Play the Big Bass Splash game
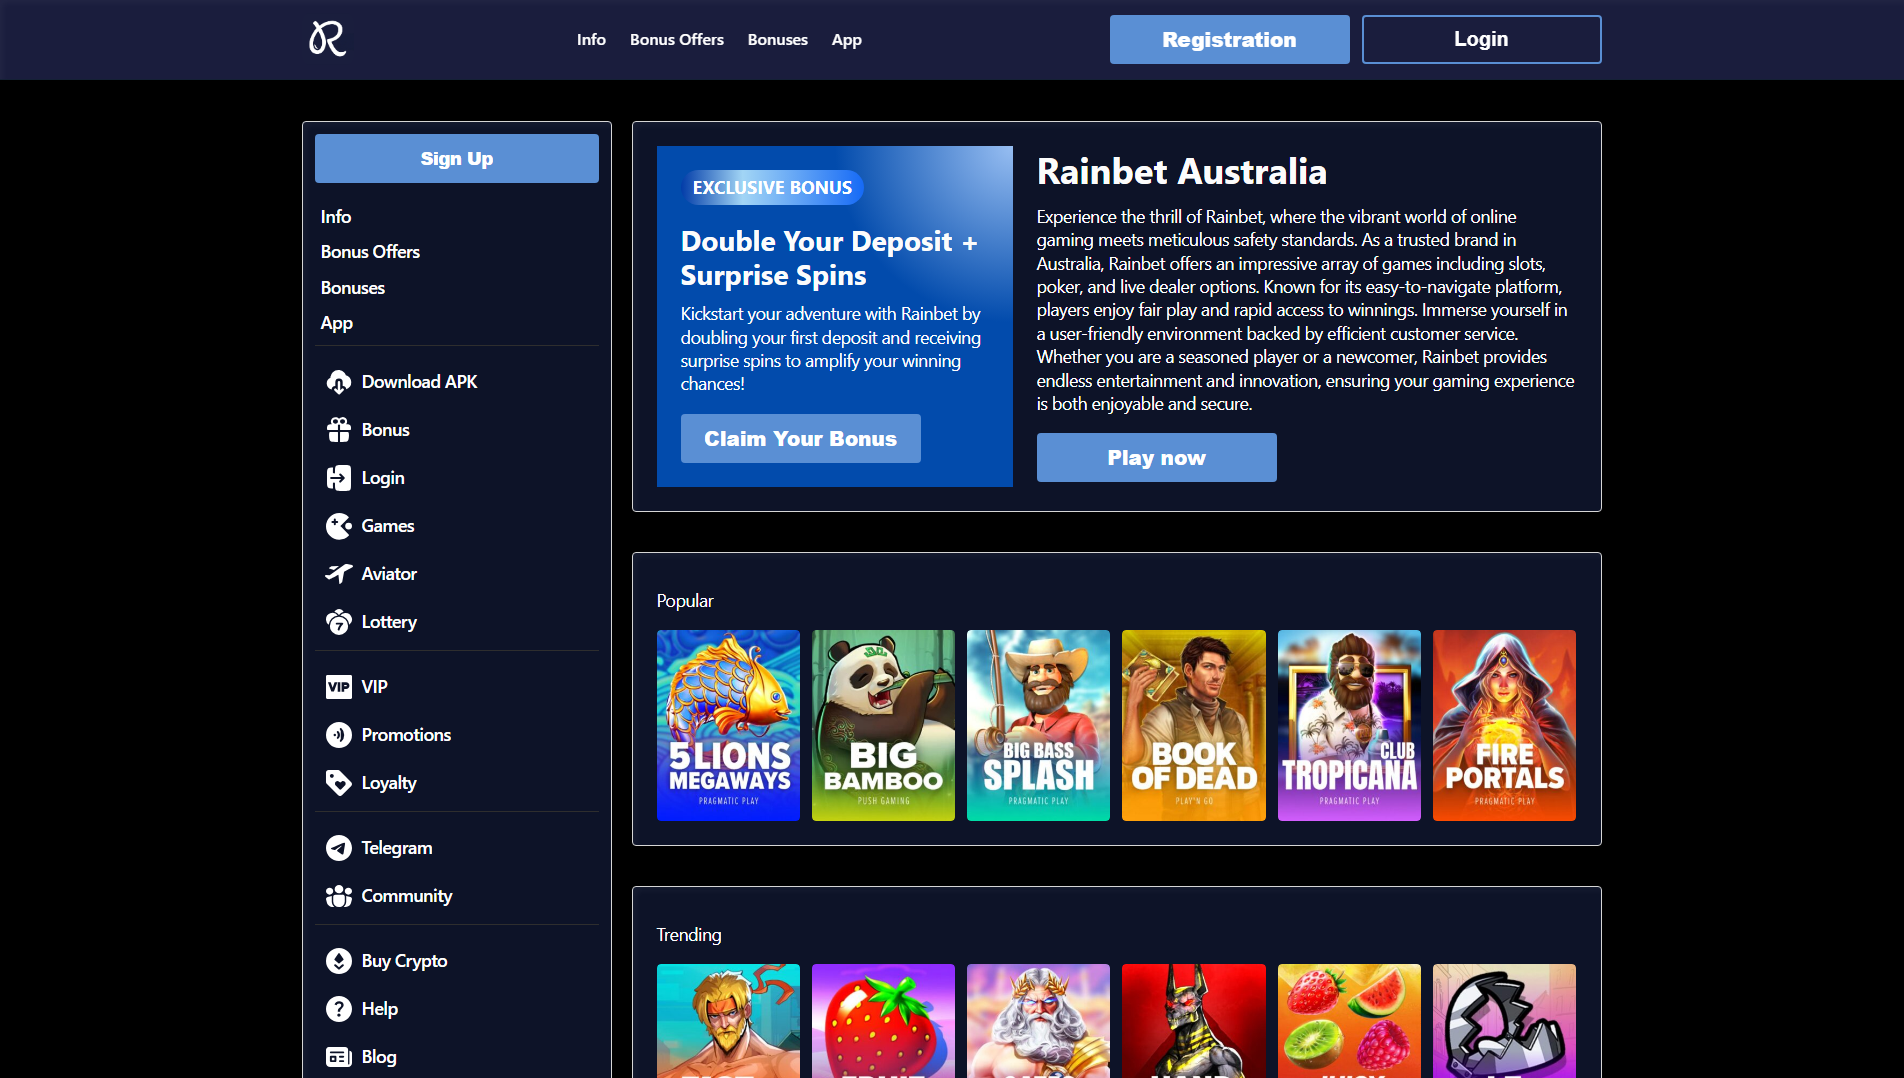The image size is (1904, 1078). [1038, 725]
